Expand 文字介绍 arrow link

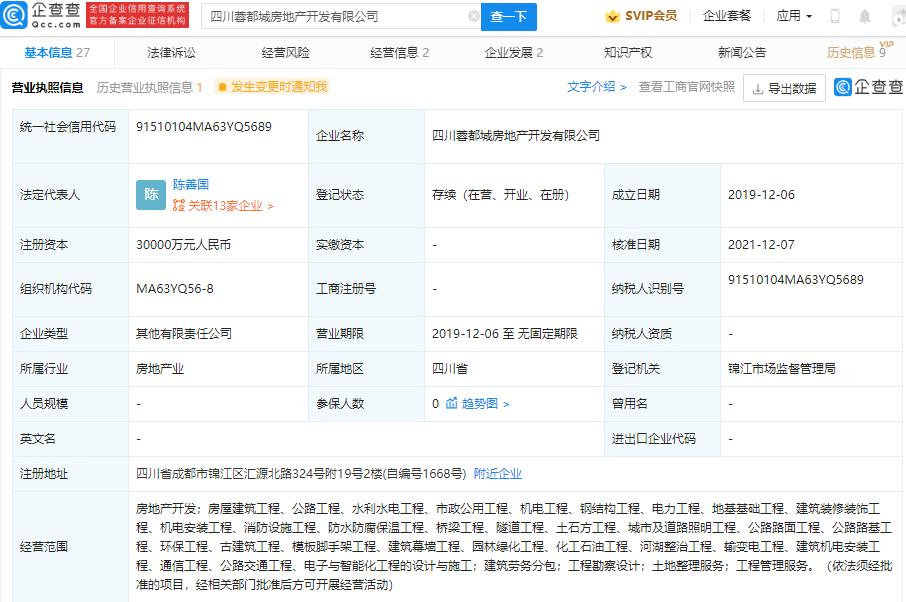597,87
